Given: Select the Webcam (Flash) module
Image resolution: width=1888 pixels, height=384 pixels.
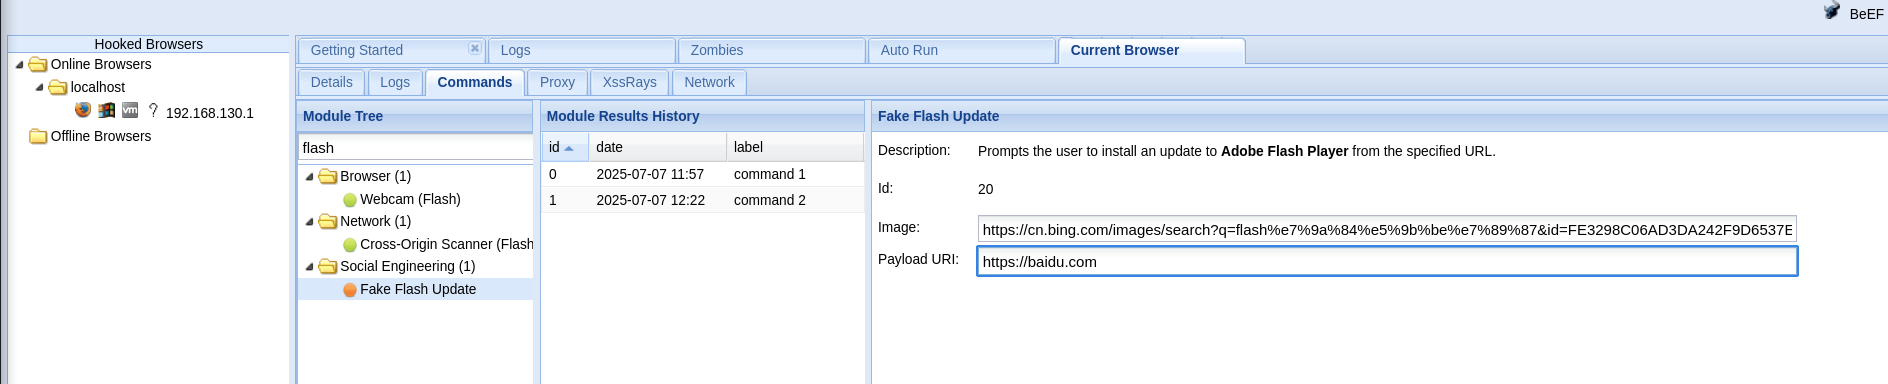Looking at the screenshot, I should [410, 199].
